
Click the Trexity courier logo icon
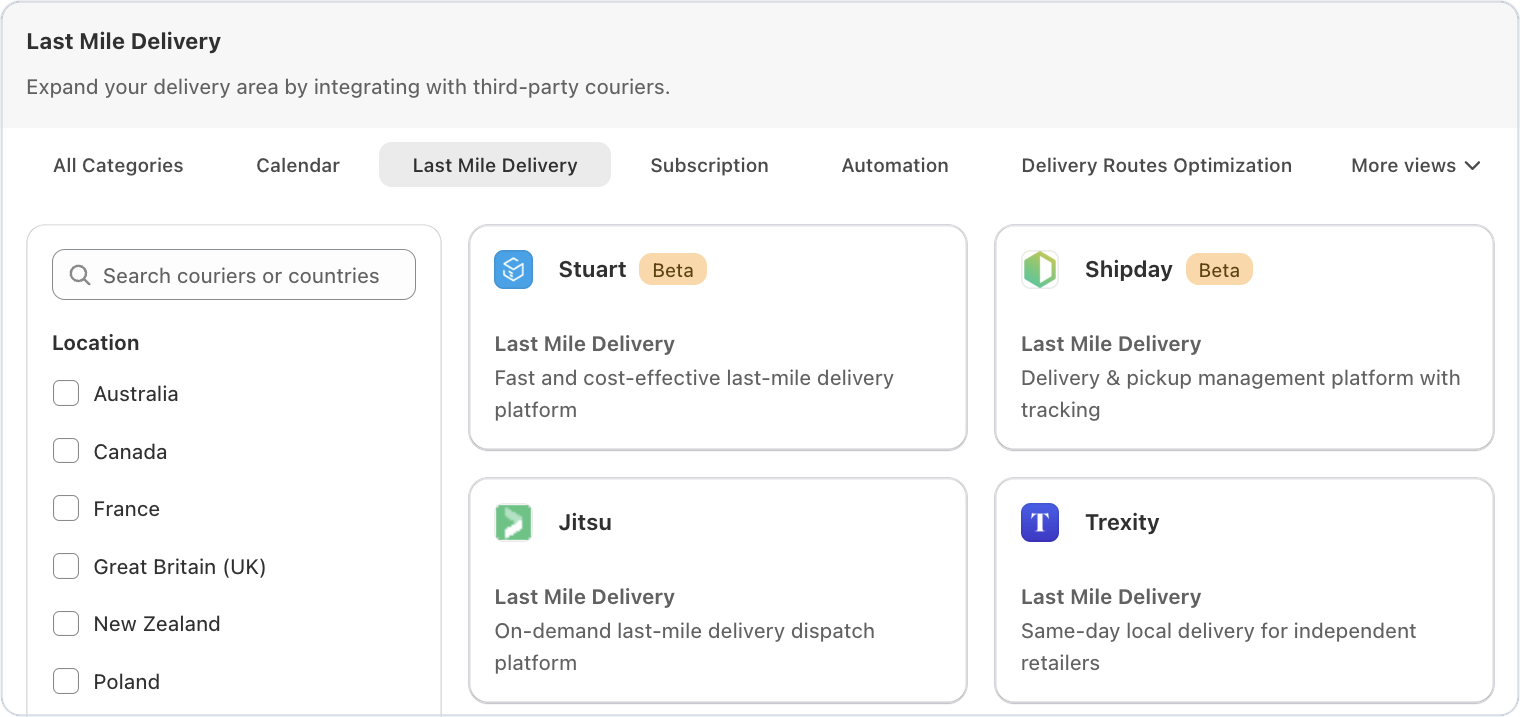tap(1040, 523)
